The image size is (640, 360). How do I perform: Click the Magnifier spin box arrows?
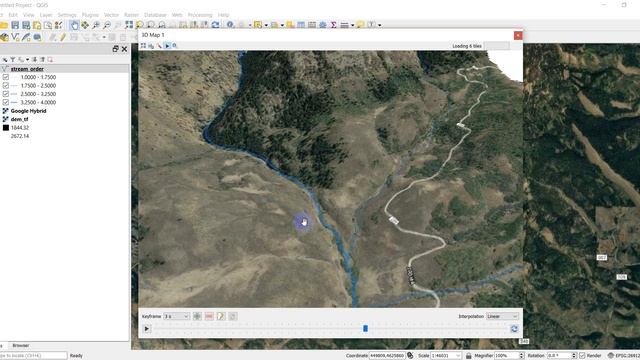click(x=521, y=356)
